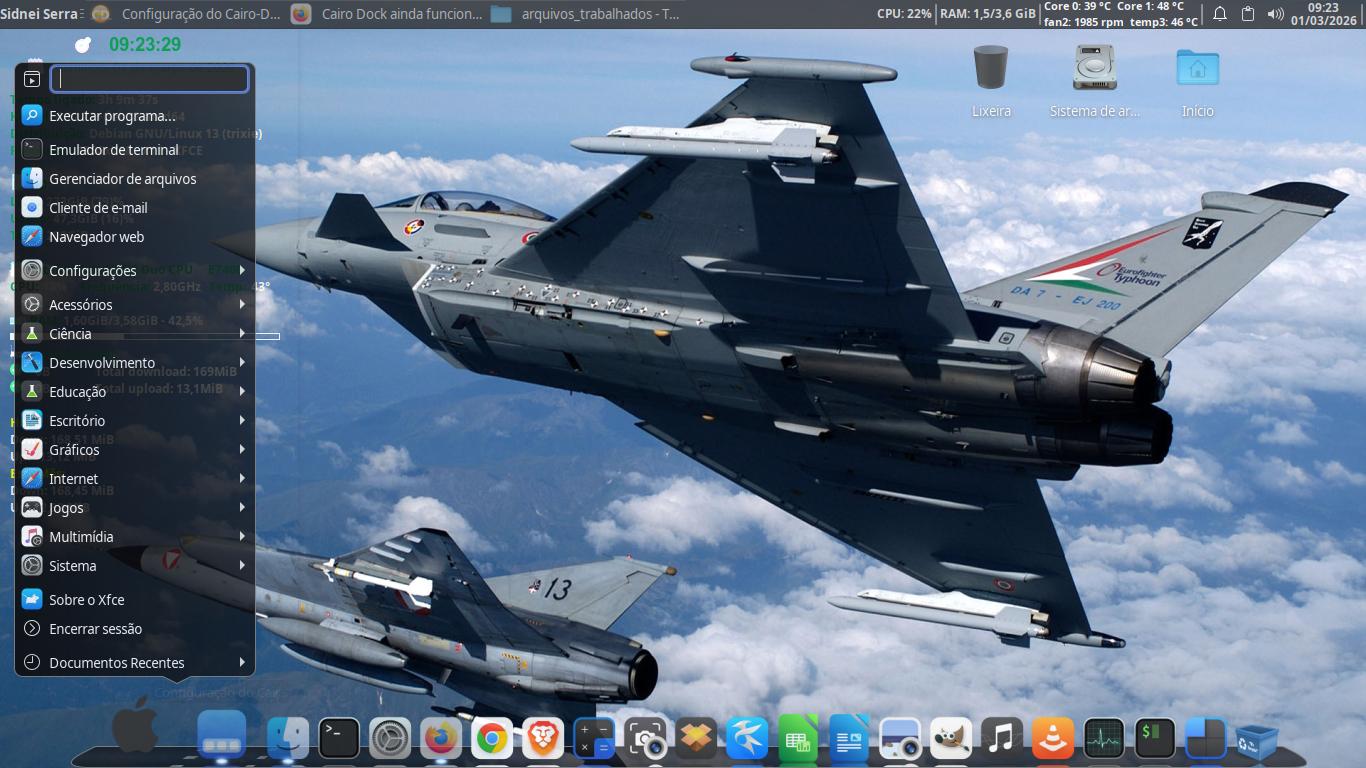
Task: Open Brave browser in the dock
Action: tap(542, 739)
